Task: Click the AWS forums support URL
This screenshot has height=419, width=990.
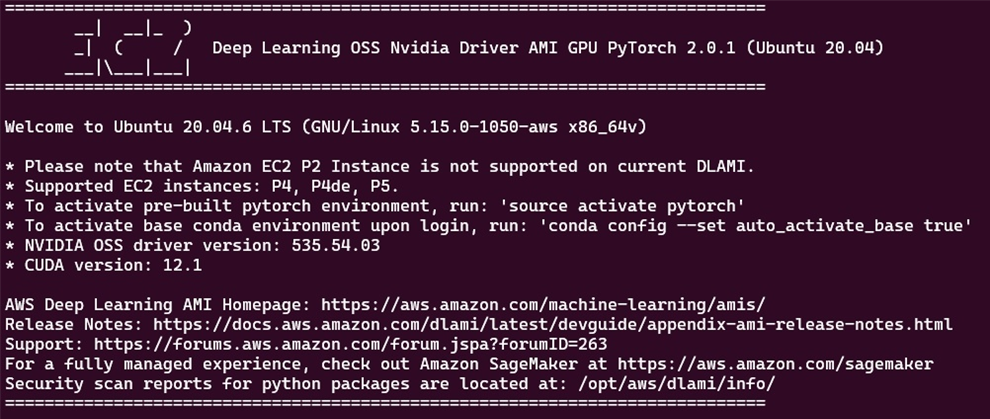Action: (x=350, y=345)
